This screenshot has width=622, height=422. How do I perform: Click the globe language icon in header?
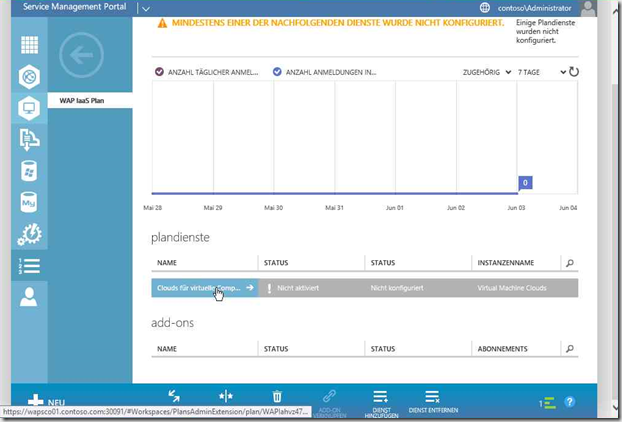tap(484, 8)
